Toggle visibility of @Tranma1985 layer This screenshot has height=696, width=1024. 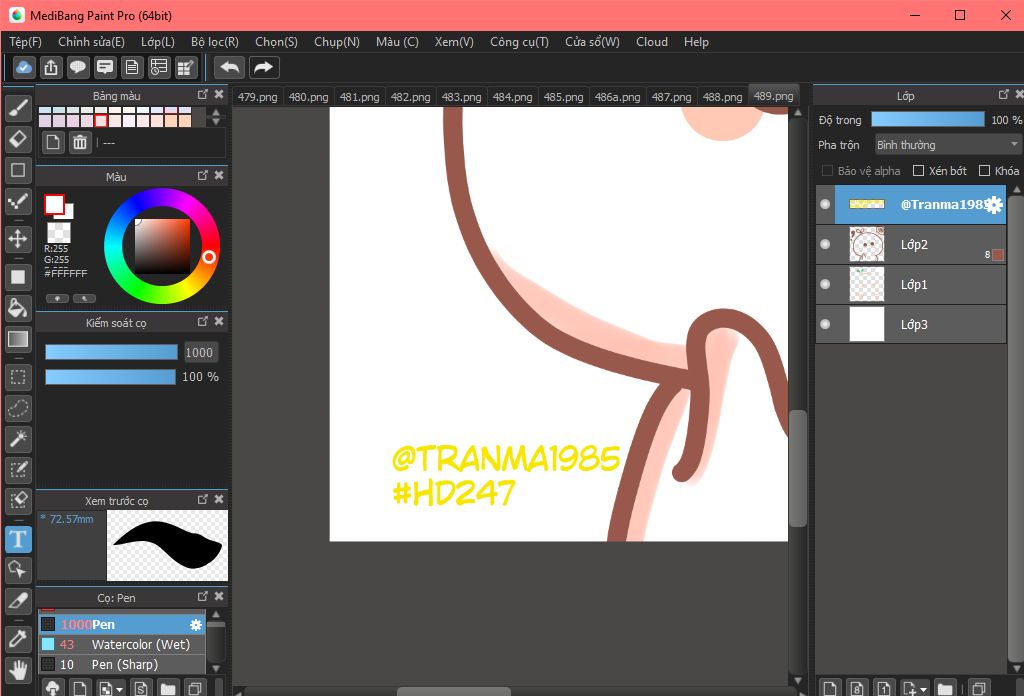[x=825, y=204]
